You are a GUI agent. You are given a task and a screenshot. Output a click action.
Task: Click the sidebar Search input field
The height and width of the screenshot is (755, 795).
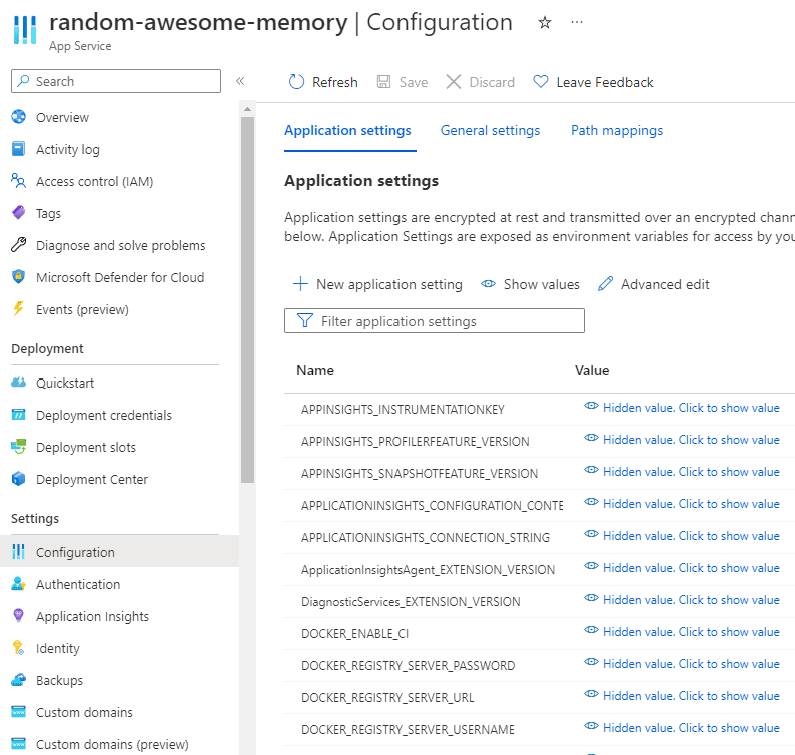point(116,81)
